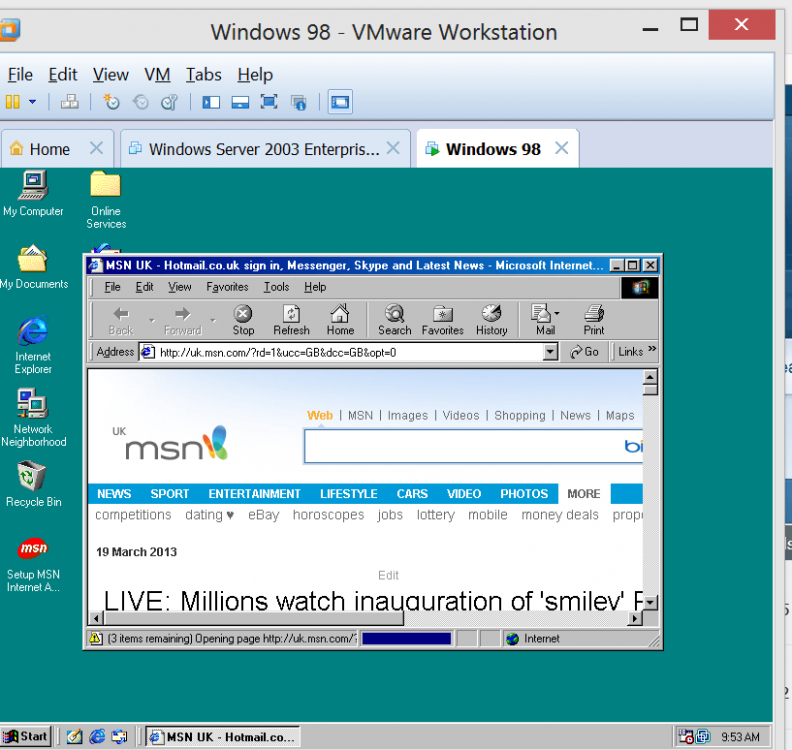Viewport: 792px width, 750px height.
Task: Take a snapshot of the virtual machine
Action: pos(111,102)
